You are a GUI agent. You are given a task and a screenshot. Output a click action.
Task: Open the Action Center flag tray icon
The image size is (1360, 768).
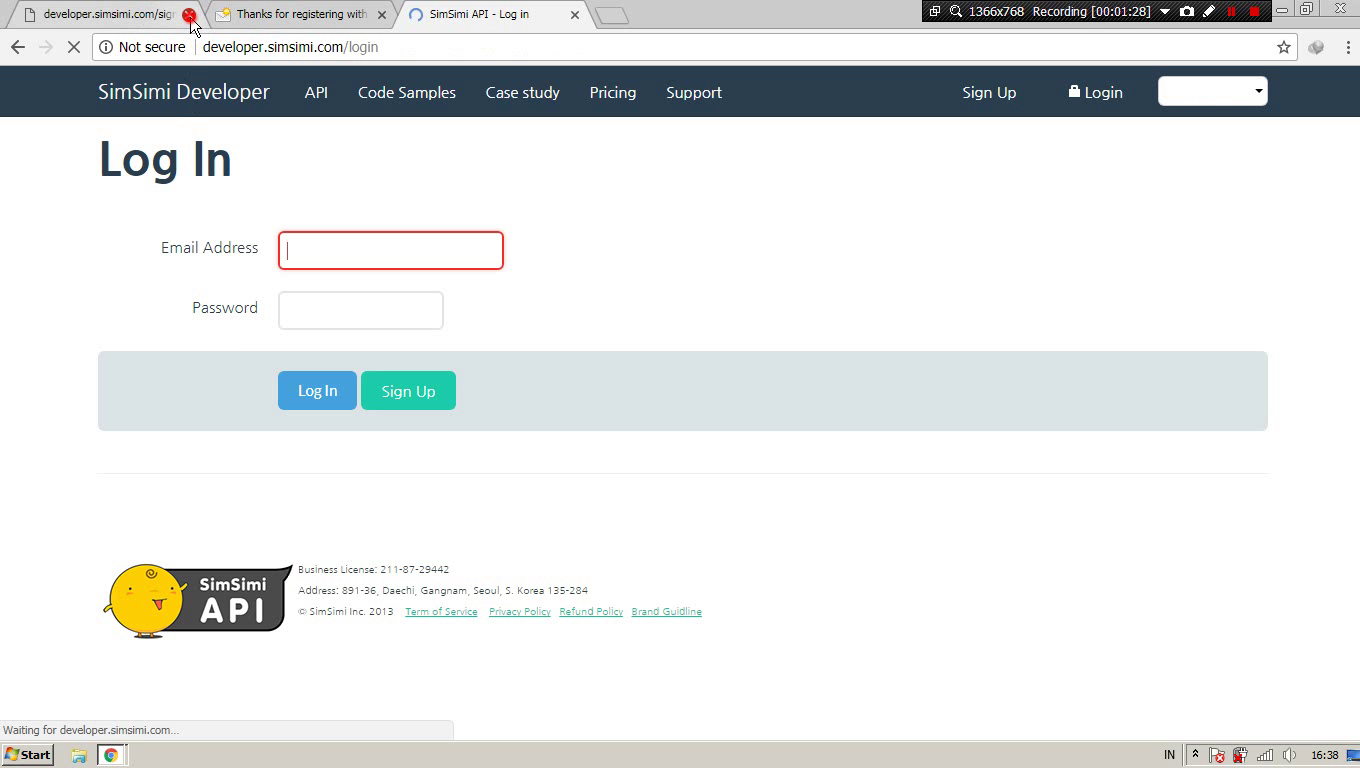point(1217,755)
